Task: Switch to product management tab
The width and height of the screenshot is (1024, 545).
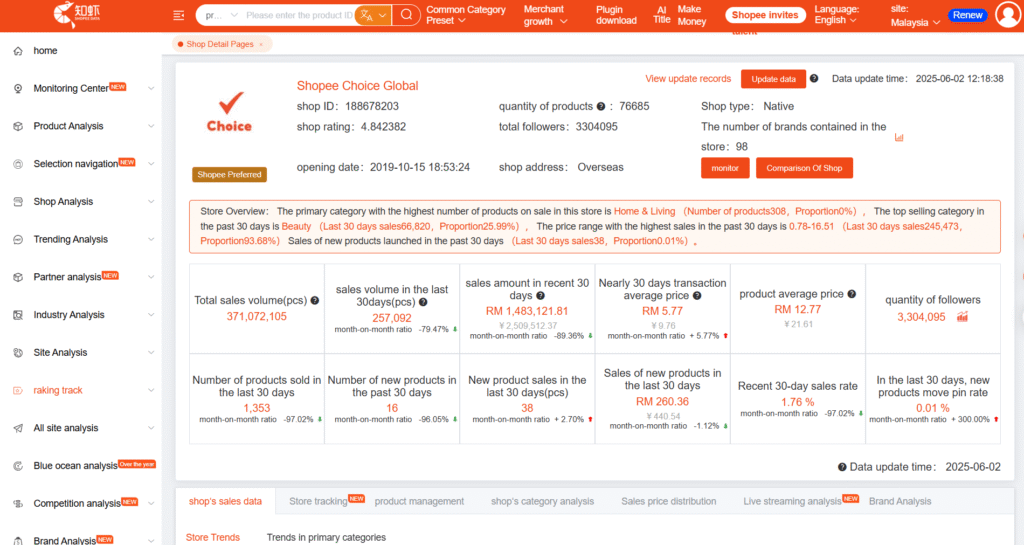Action: (x=419, y=501)
